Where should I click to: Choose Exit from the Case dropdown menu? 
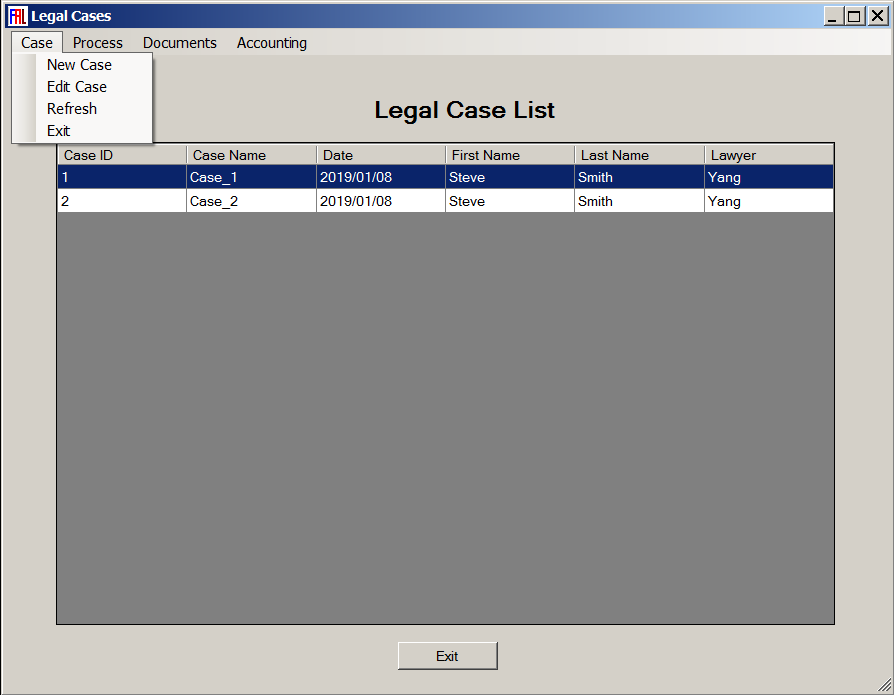click(59, 131)
